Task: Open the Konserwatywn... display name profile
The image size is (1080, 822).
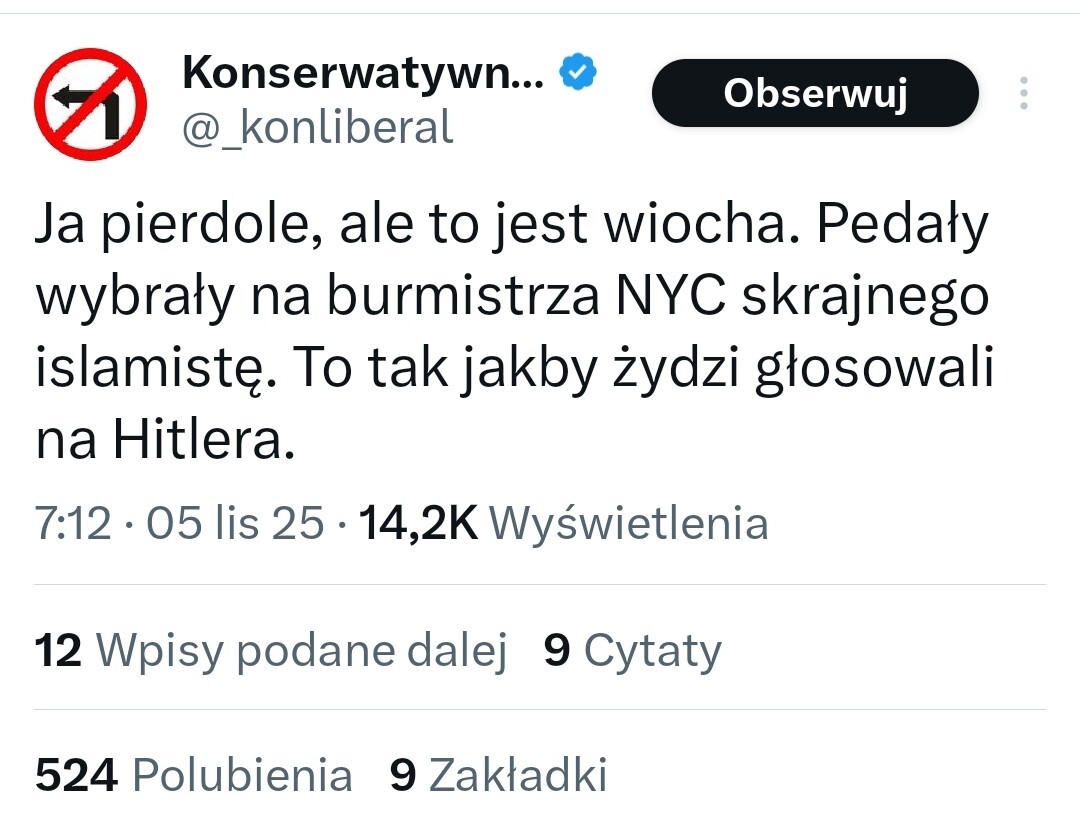Action: 362,73
